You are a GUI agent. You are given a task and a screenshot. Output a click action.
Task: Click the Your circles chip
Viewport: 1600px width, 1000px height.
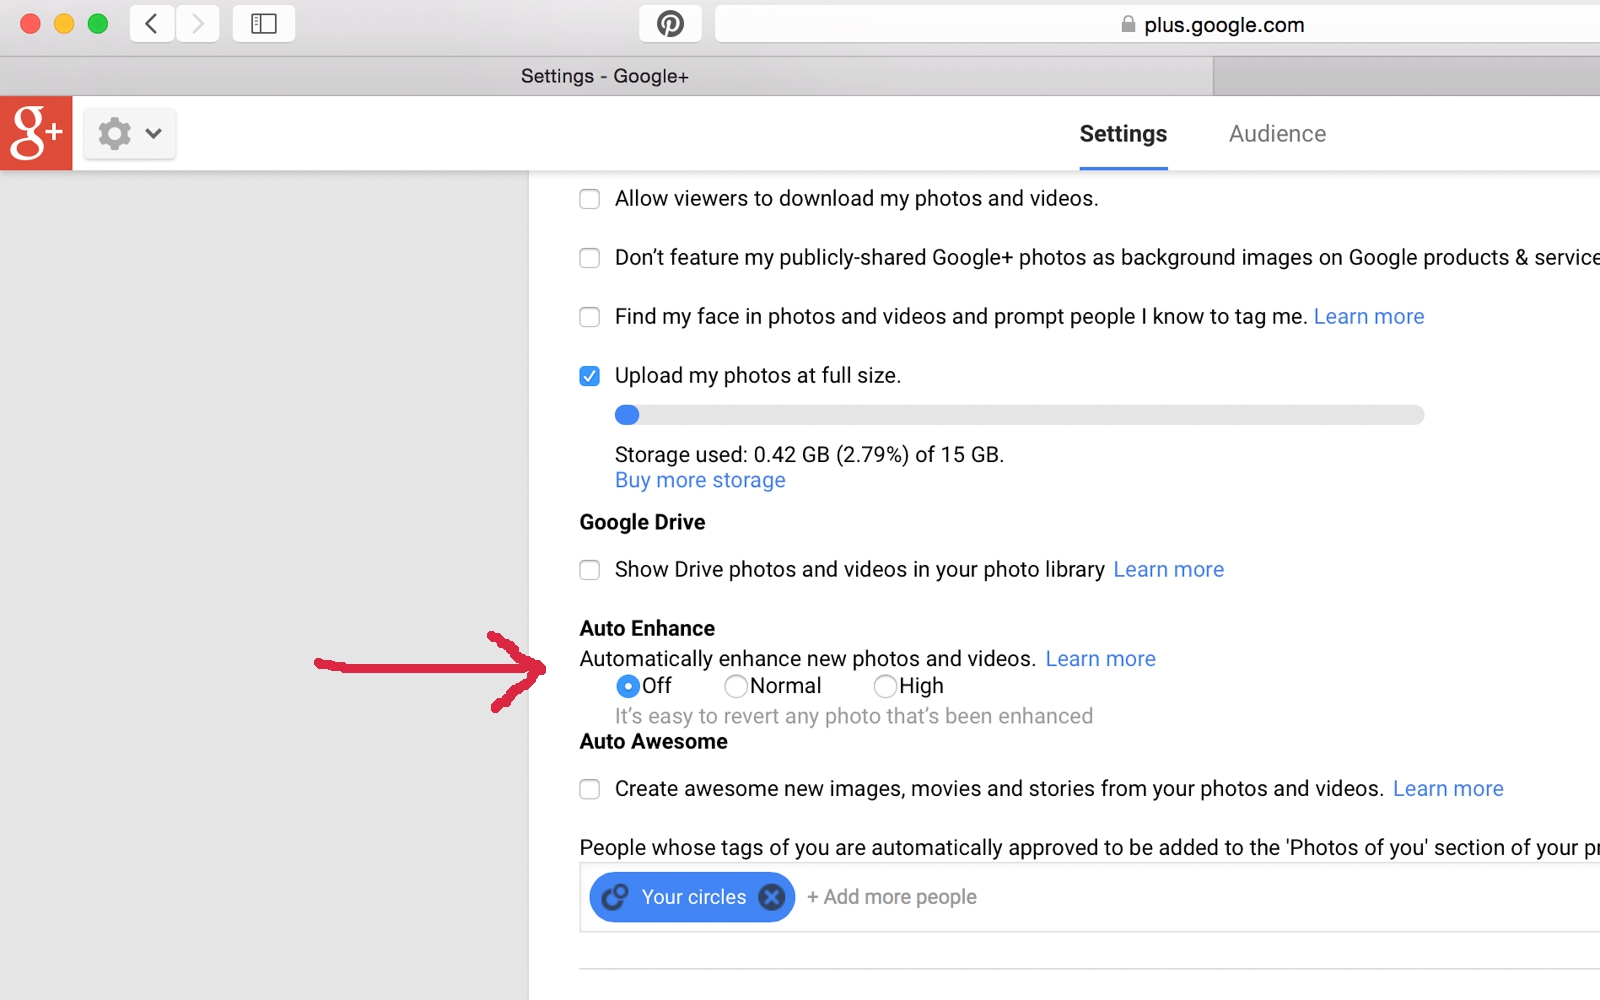692,897
